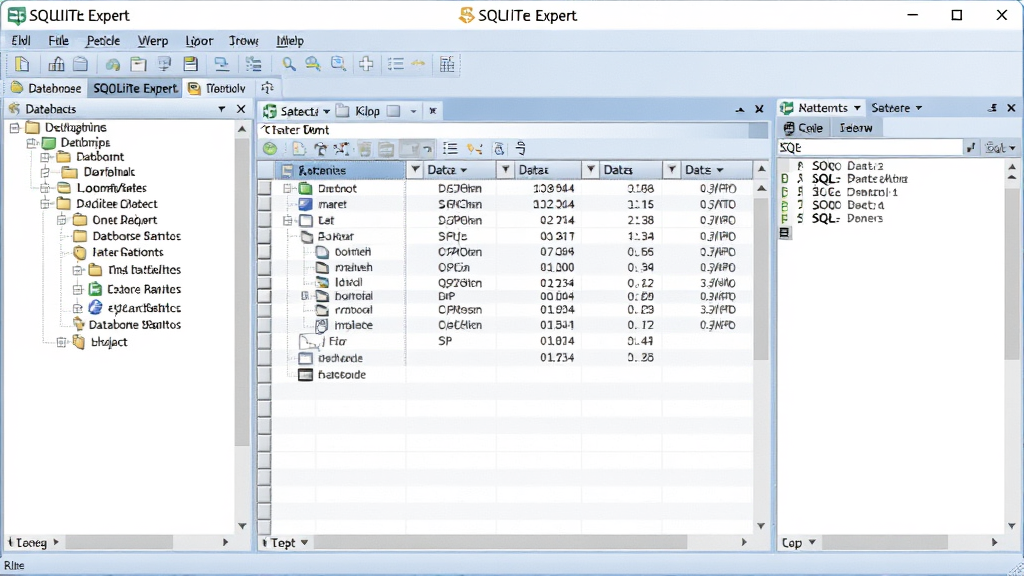
Task: Click the green refresh arrows toolbar icon
Action: (x=113, y=65)
